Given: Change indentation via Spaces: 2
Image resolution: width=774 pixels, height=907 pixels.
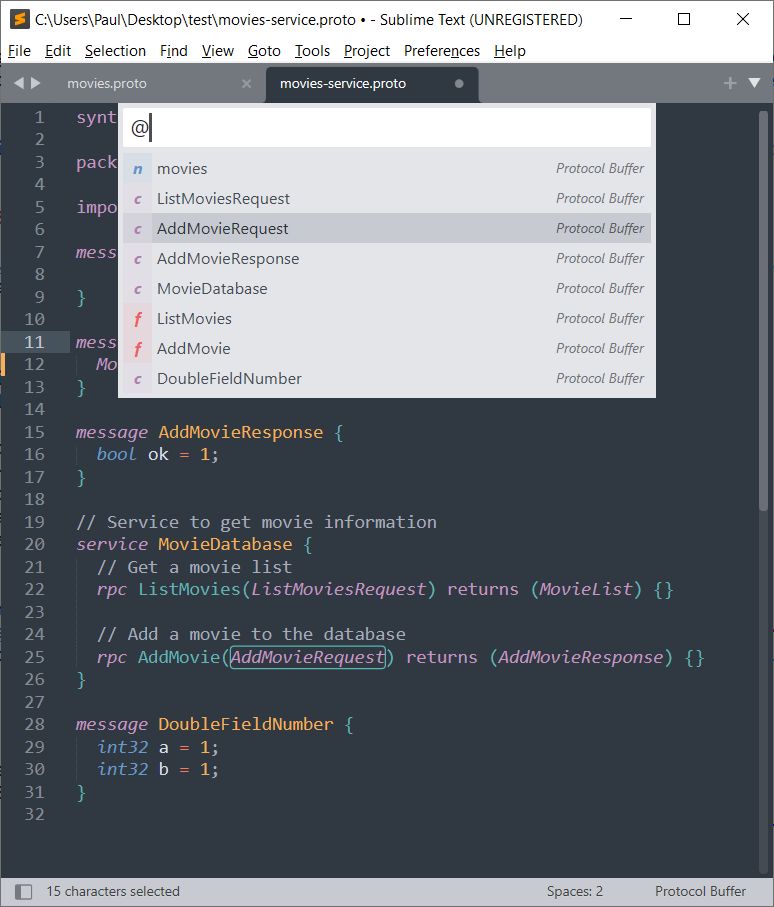Looking at the screenshot, I should point(574,891).
